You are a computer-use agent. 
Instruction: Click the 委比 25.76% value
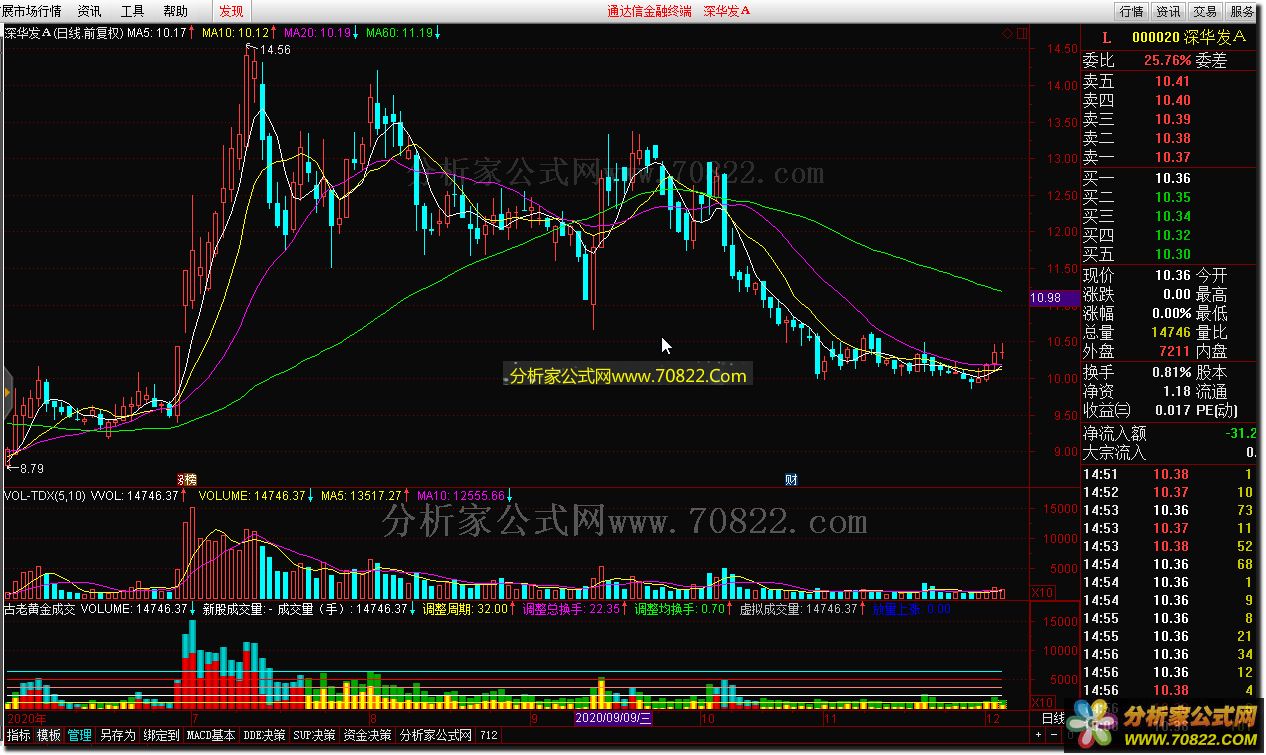tap(1168, 61)
